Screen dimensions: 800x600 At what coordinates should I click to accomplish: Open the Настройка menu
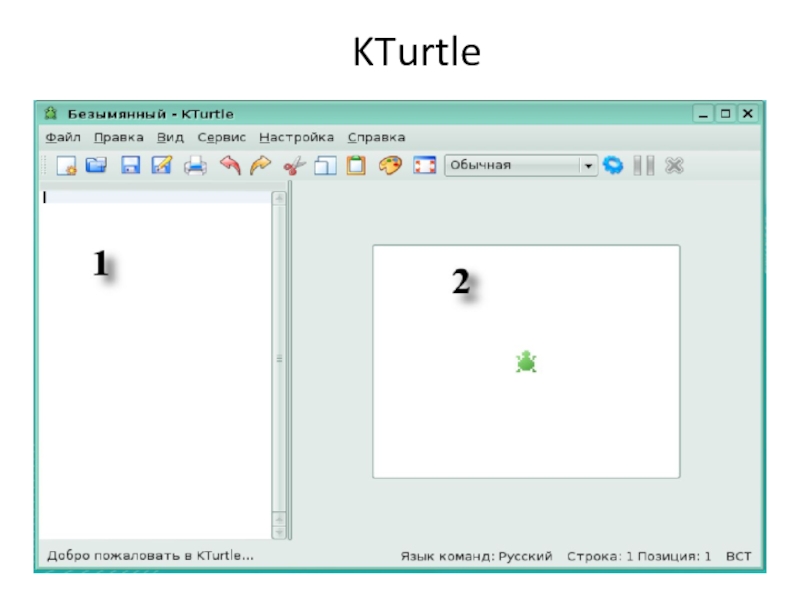pos(296,137)
